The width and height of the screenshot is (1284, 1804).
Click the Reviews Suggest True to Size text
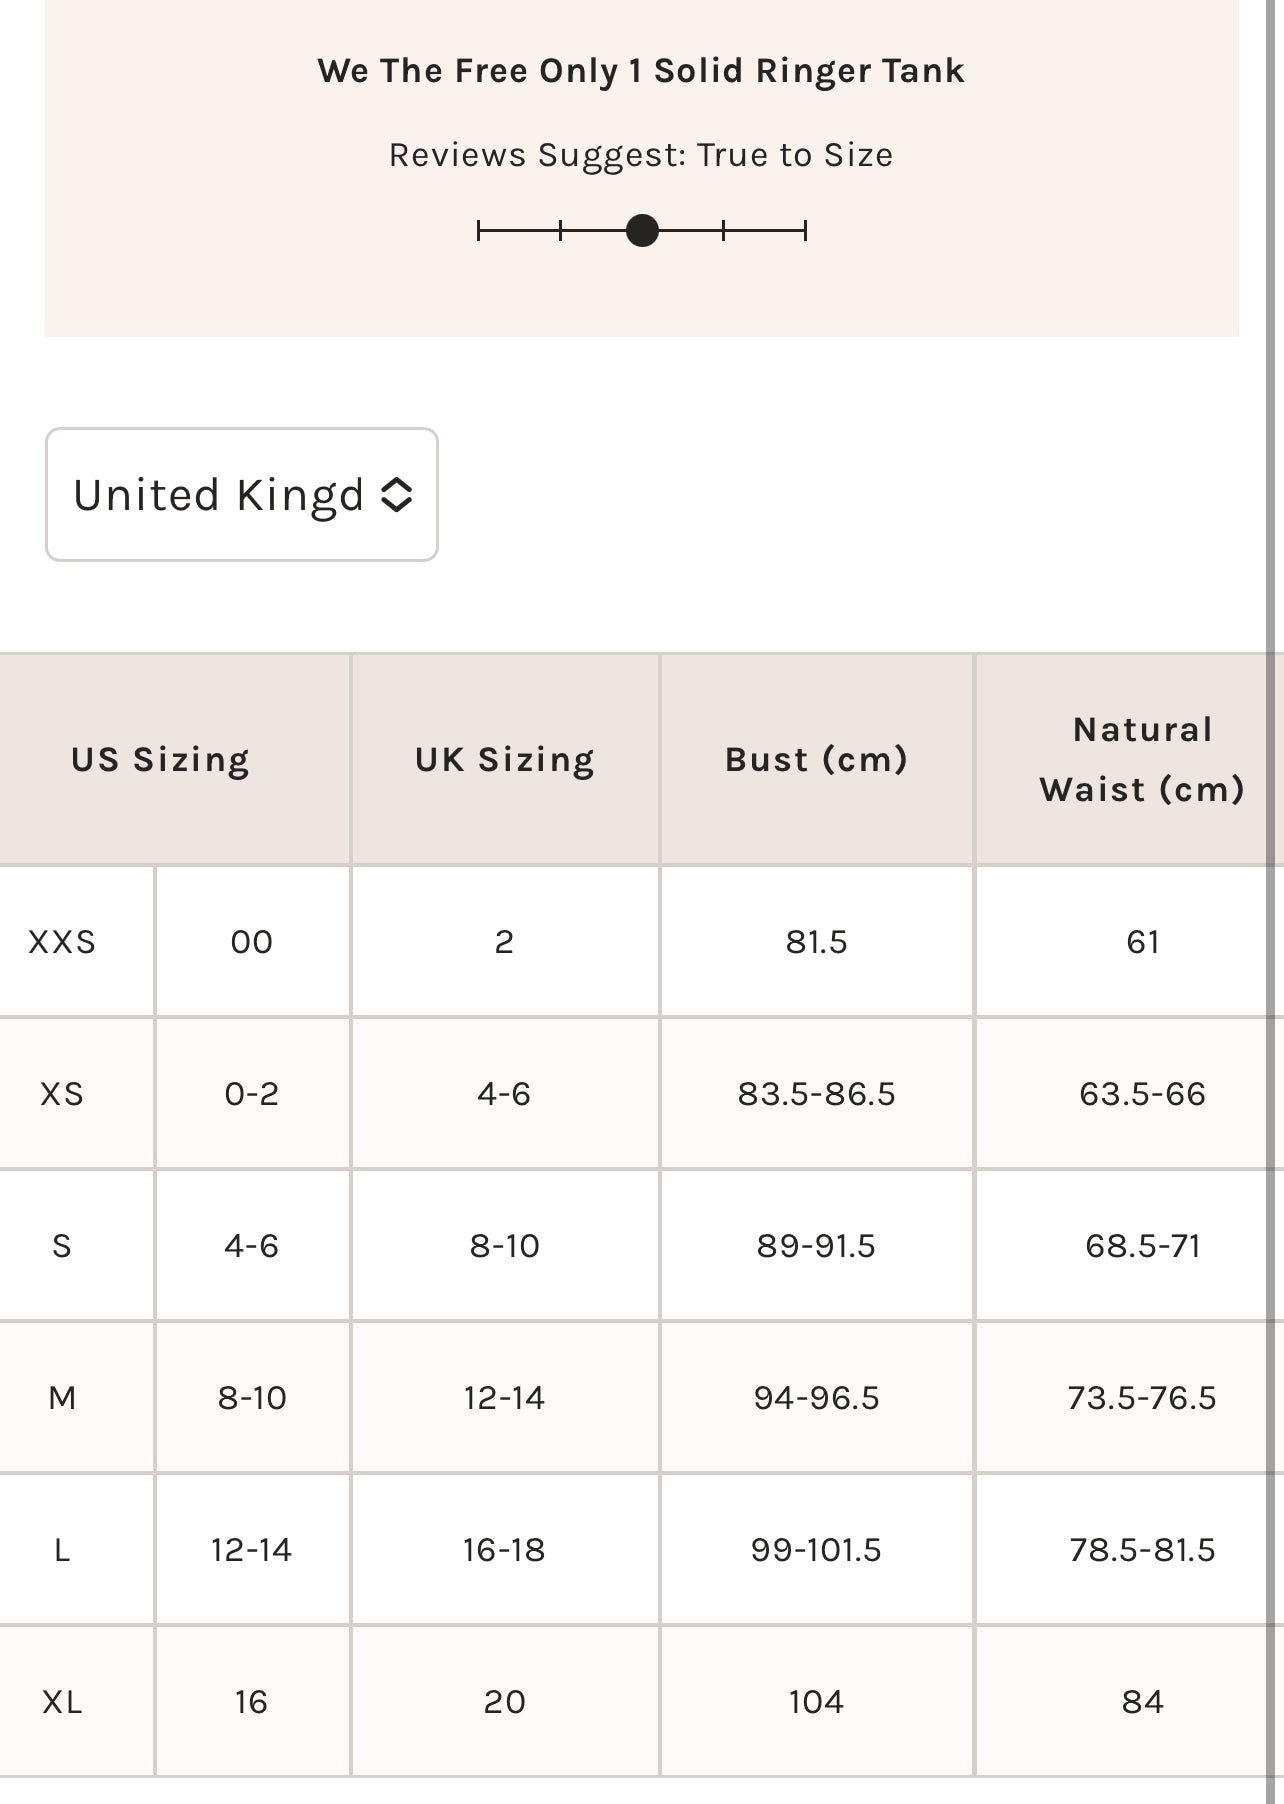(641, 155)
